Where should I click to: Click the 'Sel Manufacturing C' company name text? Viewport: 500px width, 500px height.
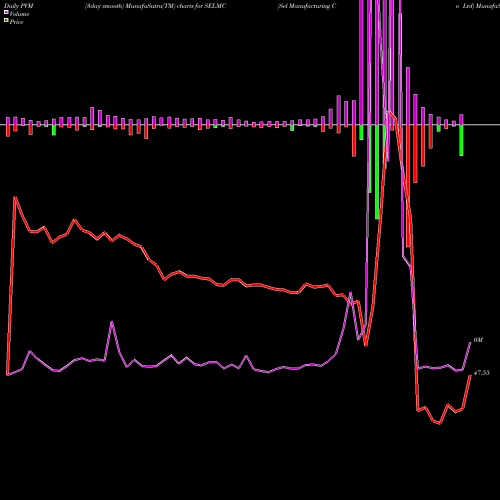307,6
